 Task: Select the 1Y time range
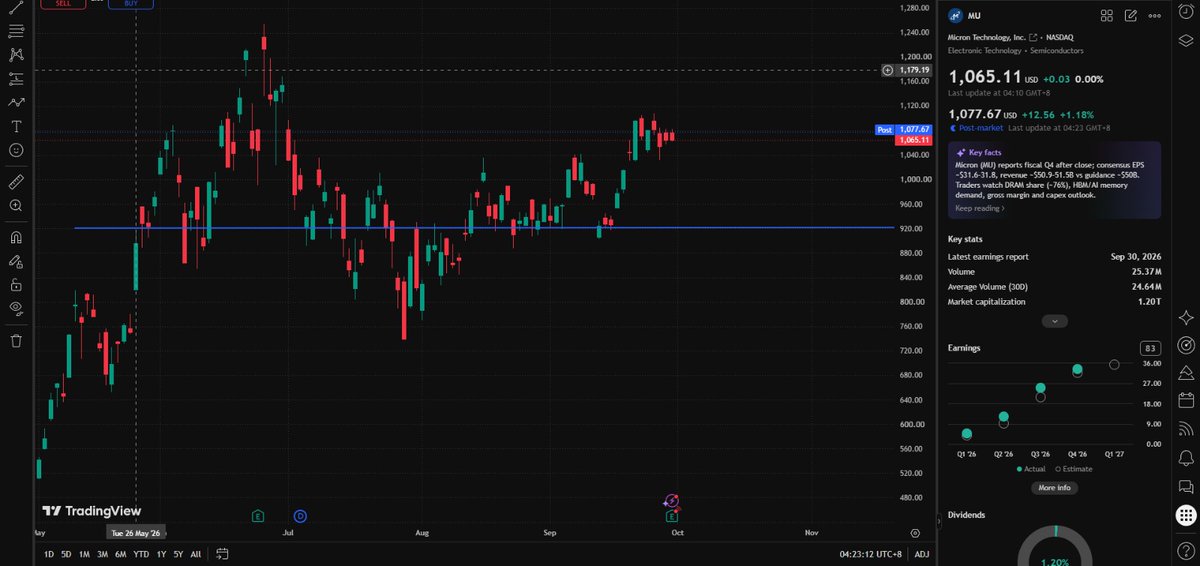(x=161, y=554)
